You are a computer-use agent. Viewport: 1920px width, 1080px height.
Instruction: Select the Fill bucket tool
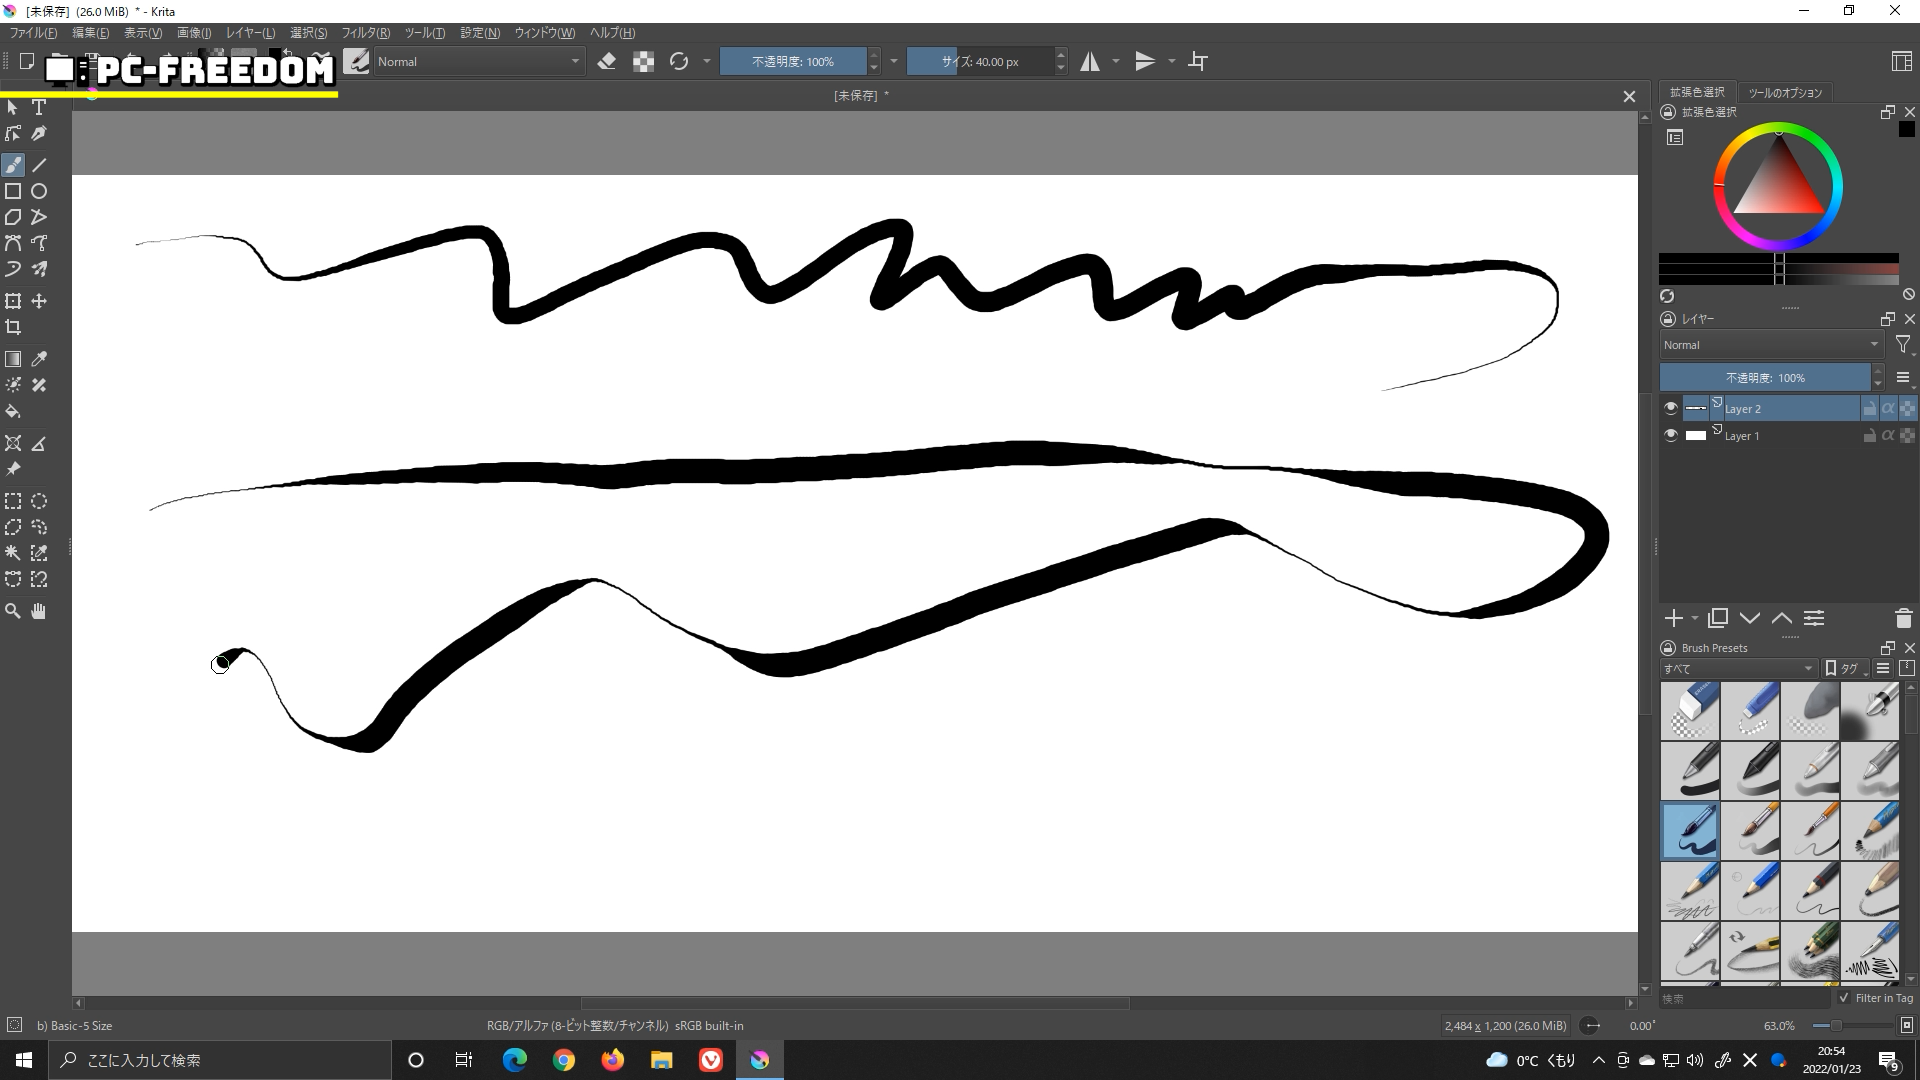(13, 411)
